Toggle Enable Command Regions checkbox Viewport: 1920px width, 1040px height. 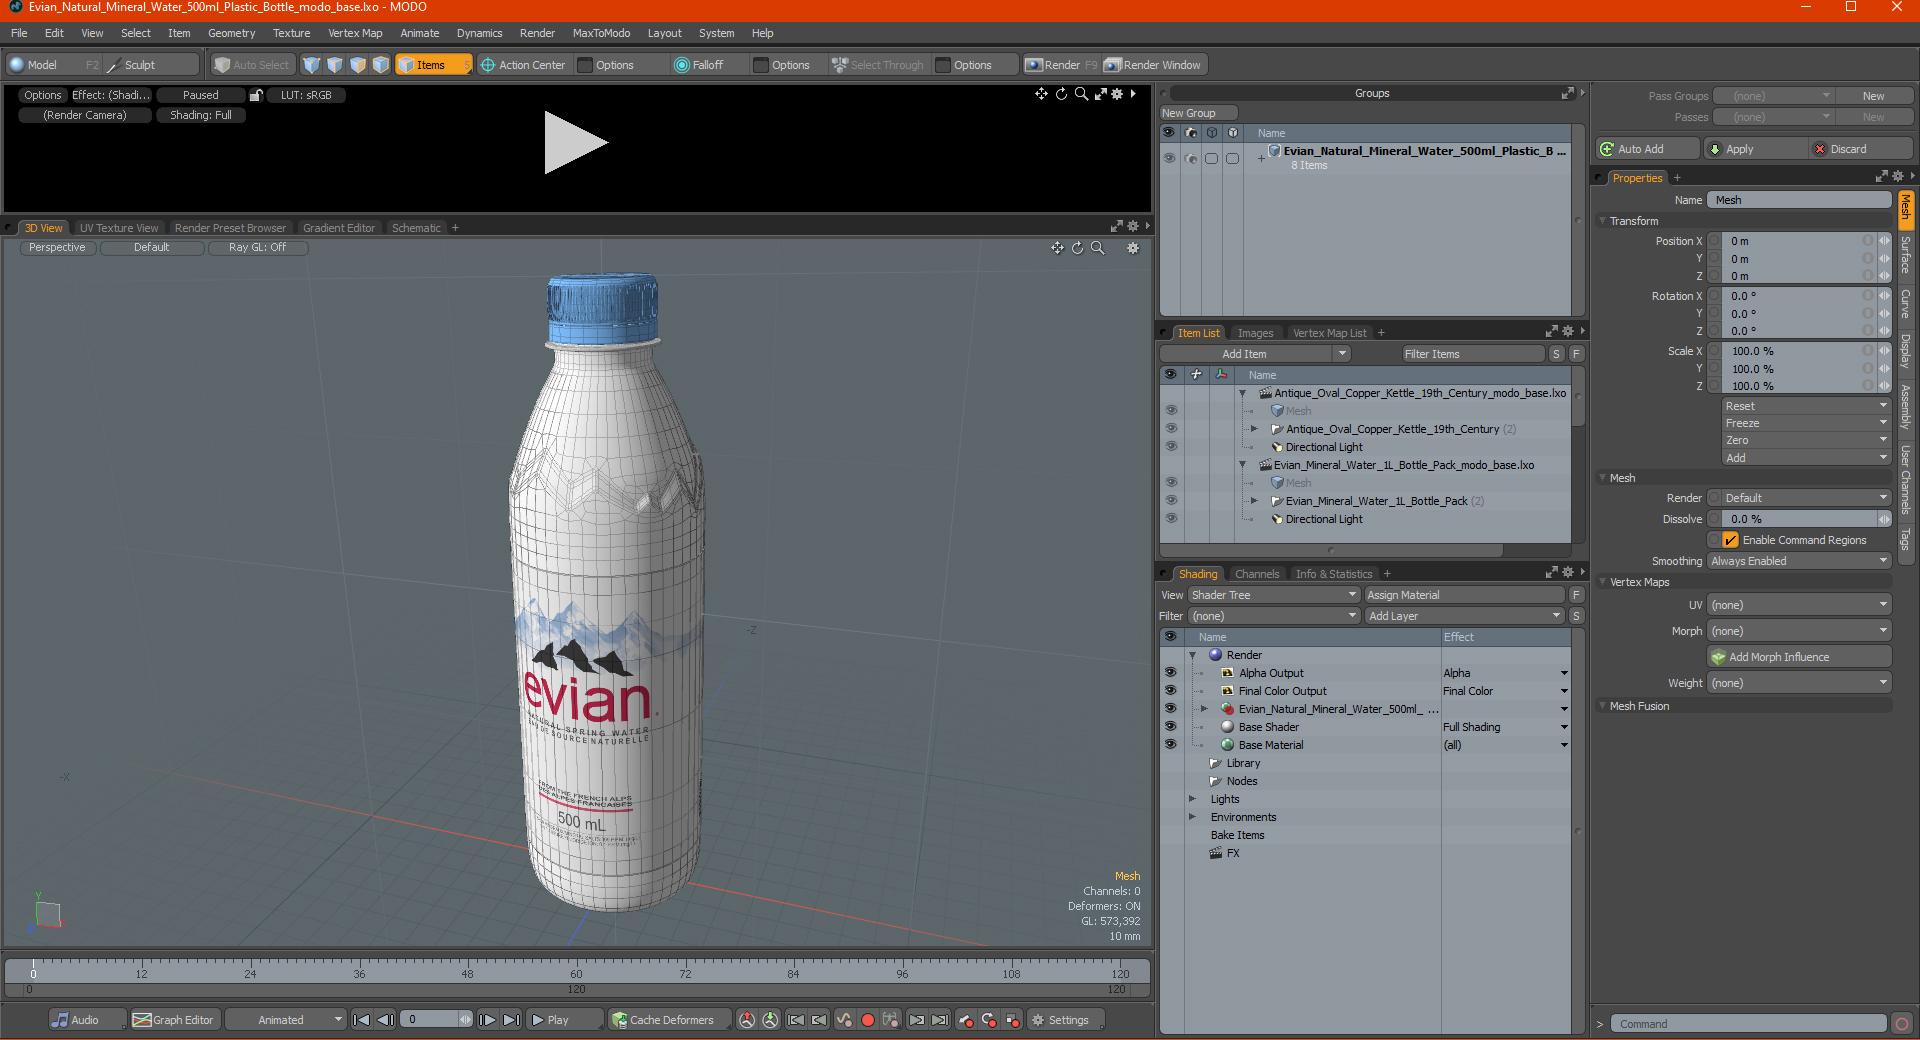pyautogui.click(x=1731, y=540)
